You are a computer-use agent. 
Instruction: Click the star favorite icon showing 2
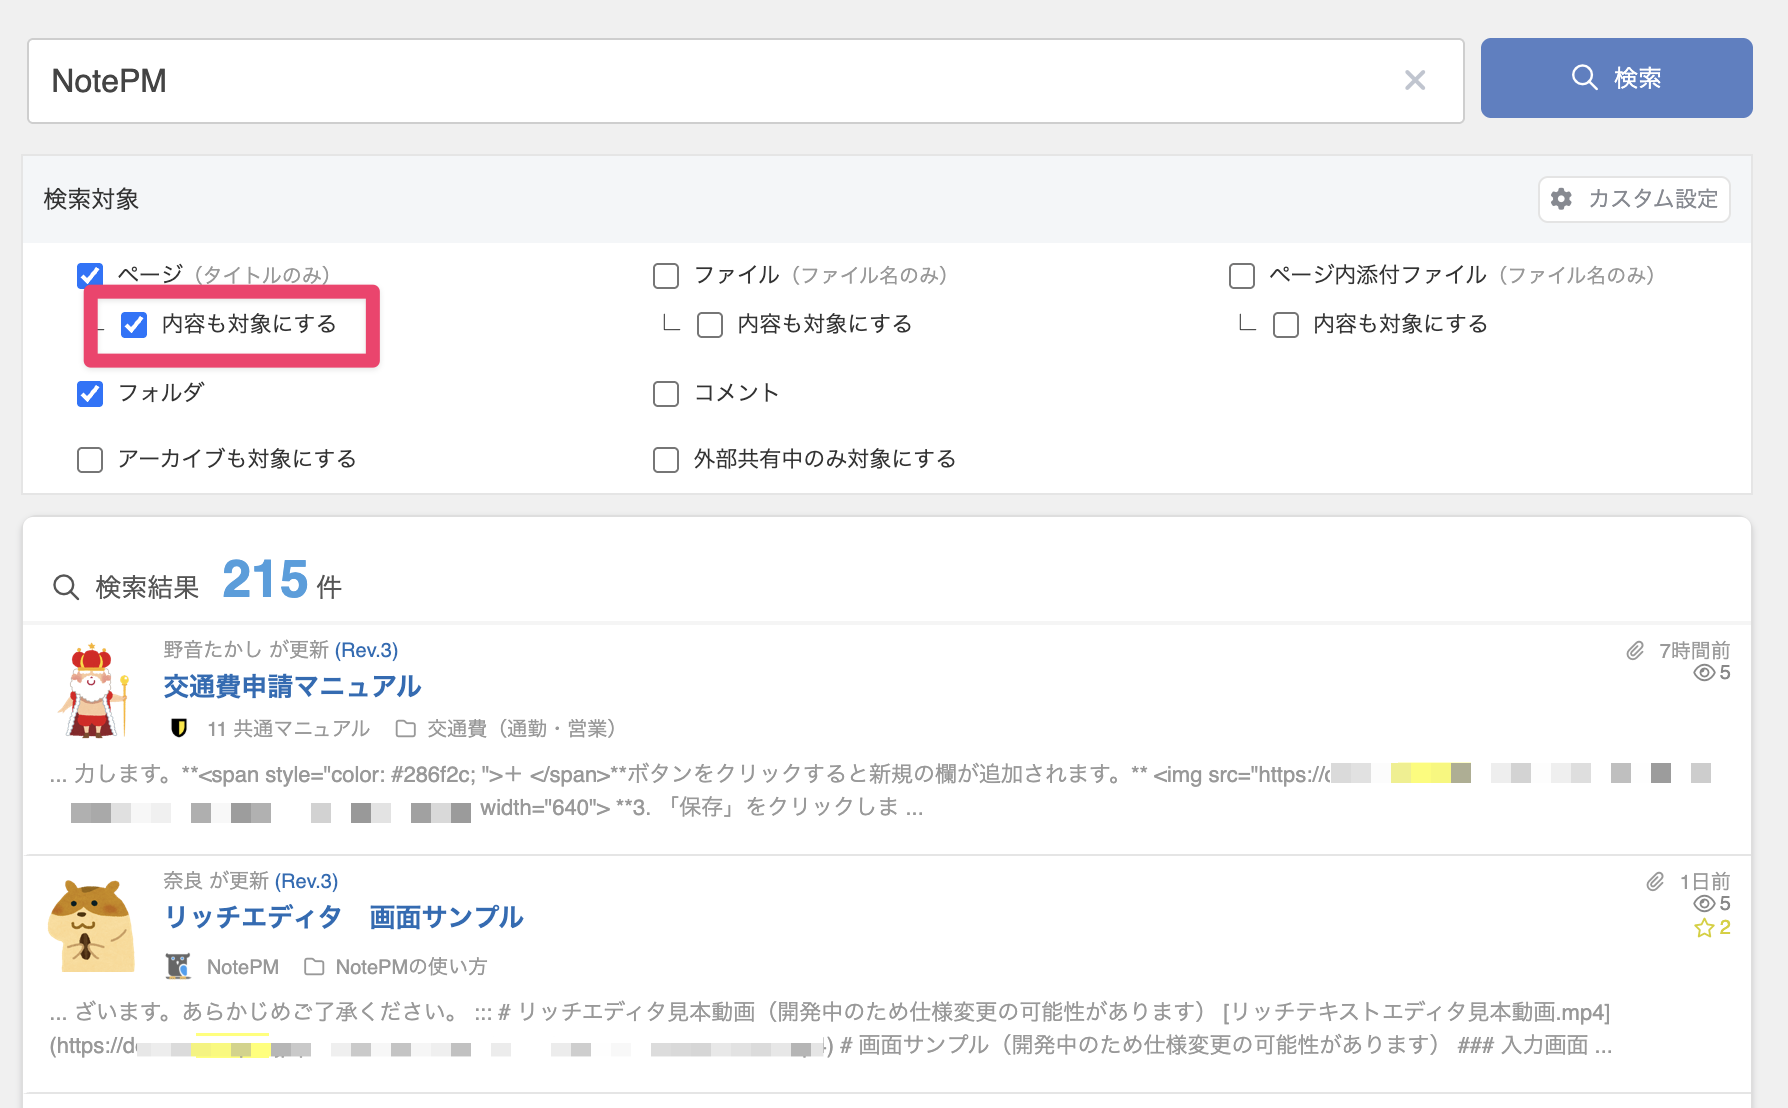[1704, 928]
